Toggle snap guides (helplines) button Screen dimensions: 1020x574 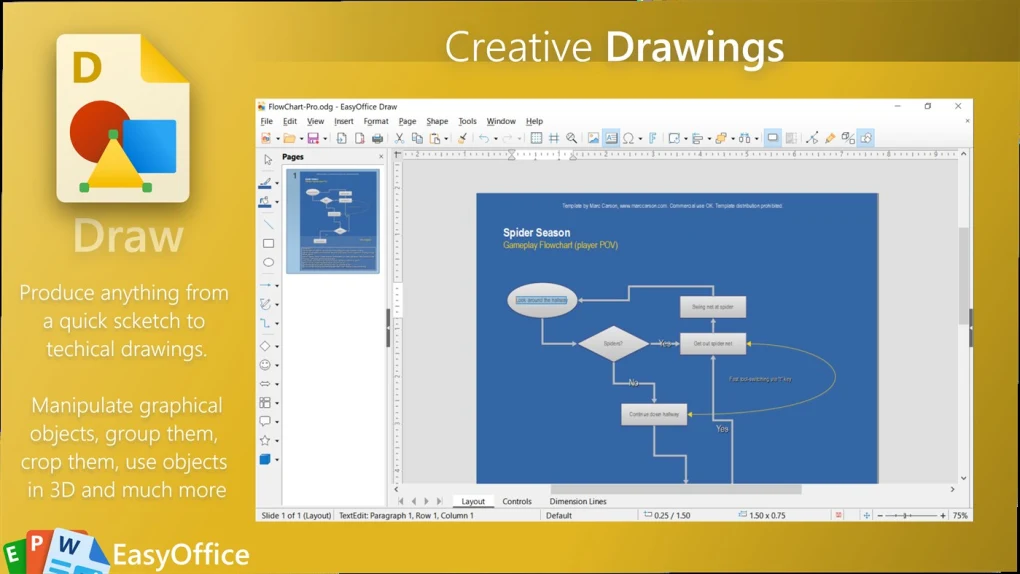click(x=554, y=138)
